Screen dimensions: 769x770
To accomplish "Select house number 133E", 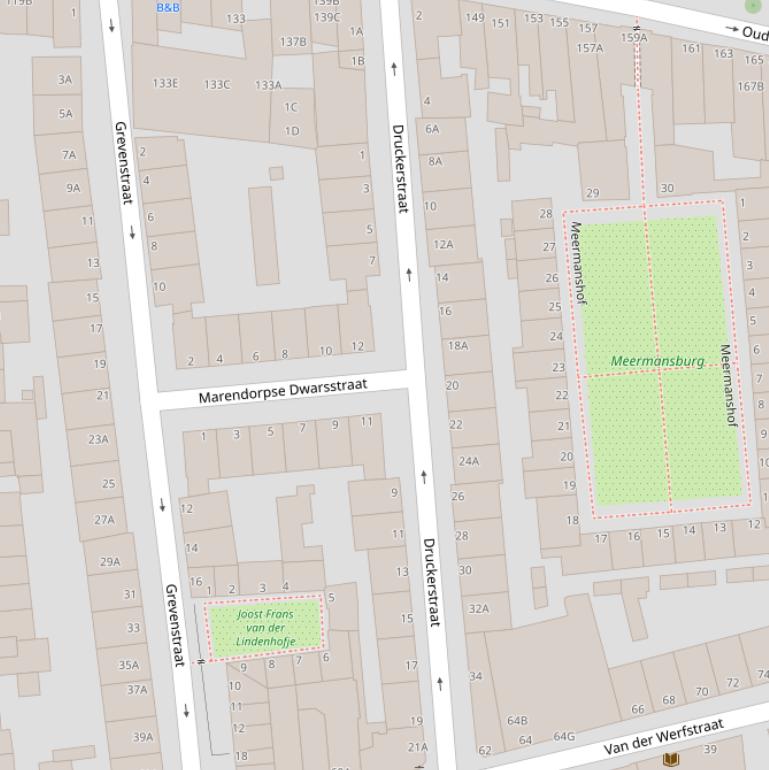I will point(165,84).
